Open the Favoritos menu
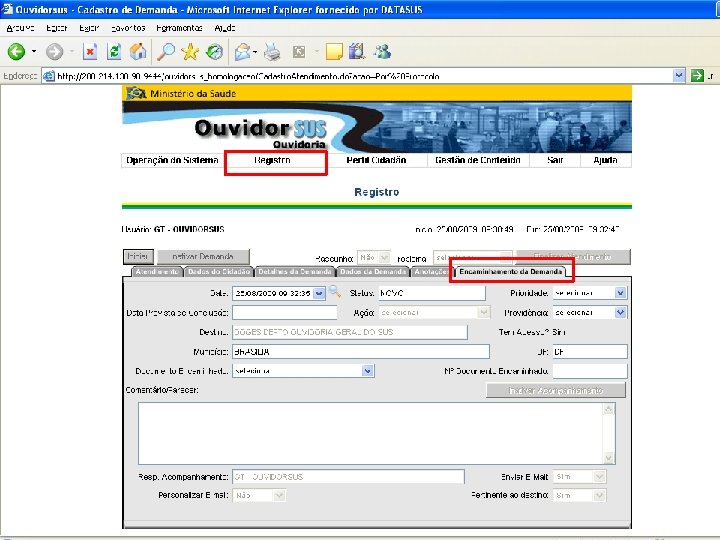The image size is (720, 540). (x=128, y=28)
